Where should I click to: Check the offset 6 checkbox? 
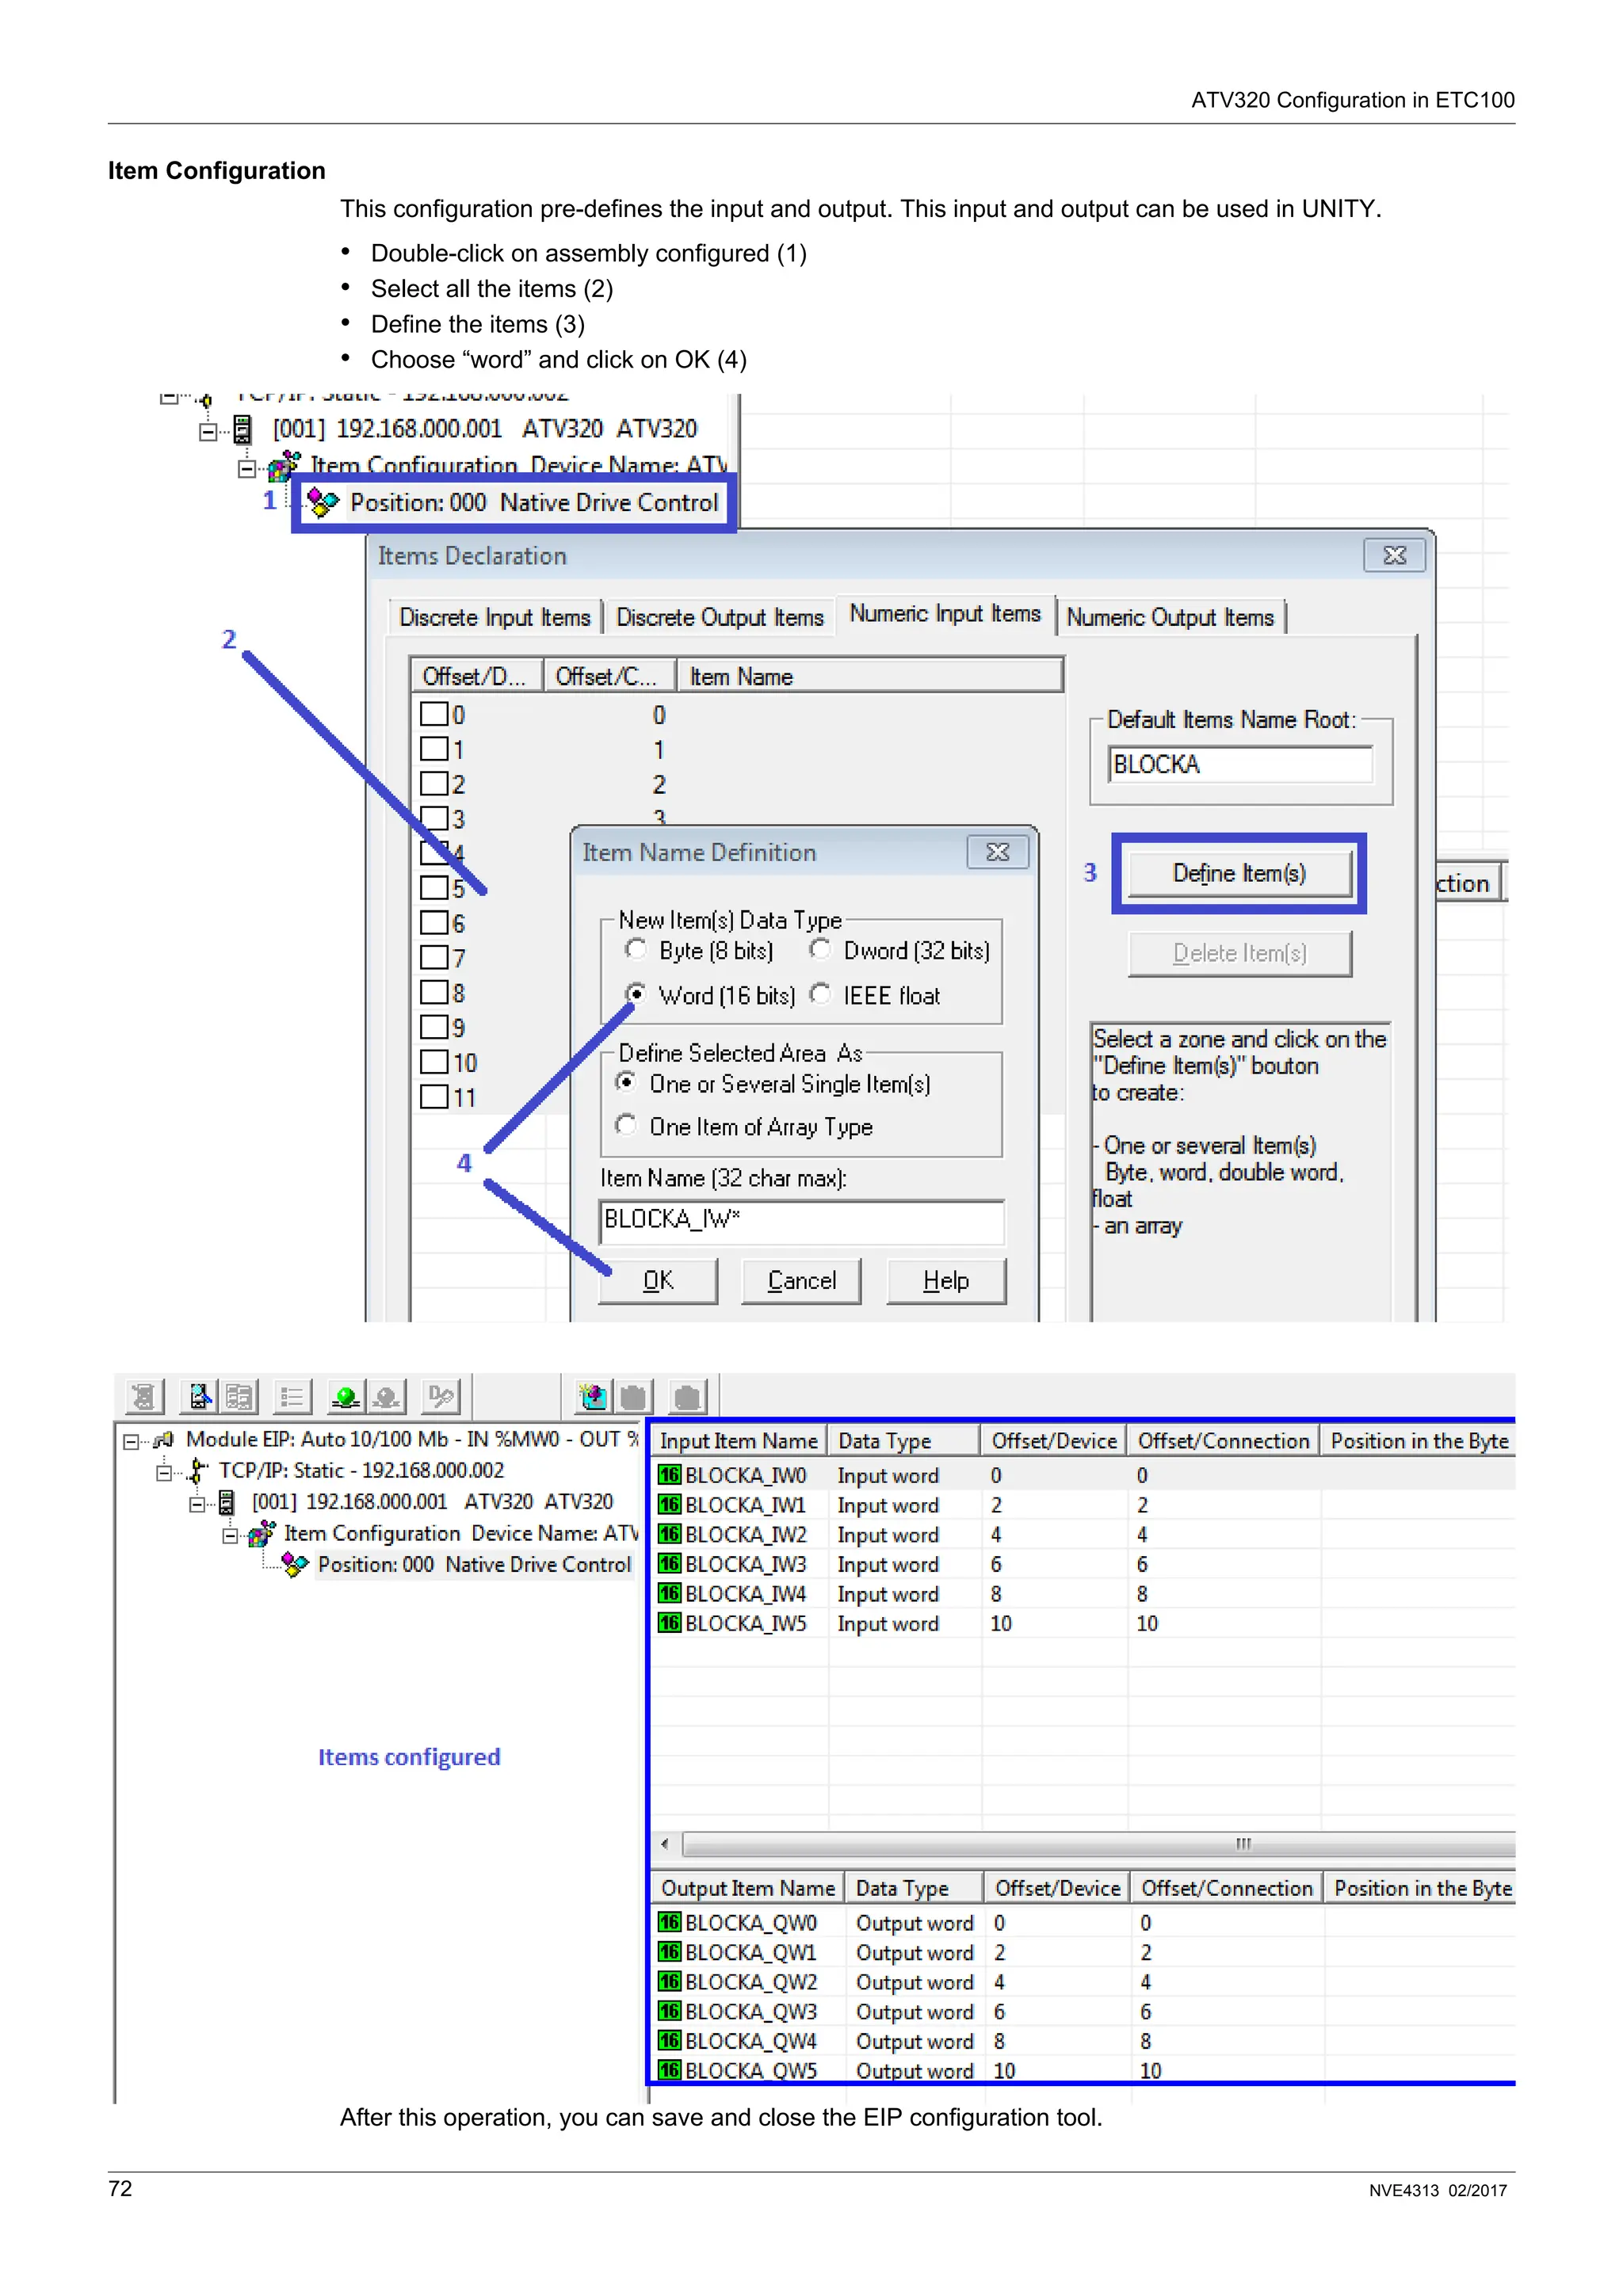pyautogui.click(x=434, y=922)
